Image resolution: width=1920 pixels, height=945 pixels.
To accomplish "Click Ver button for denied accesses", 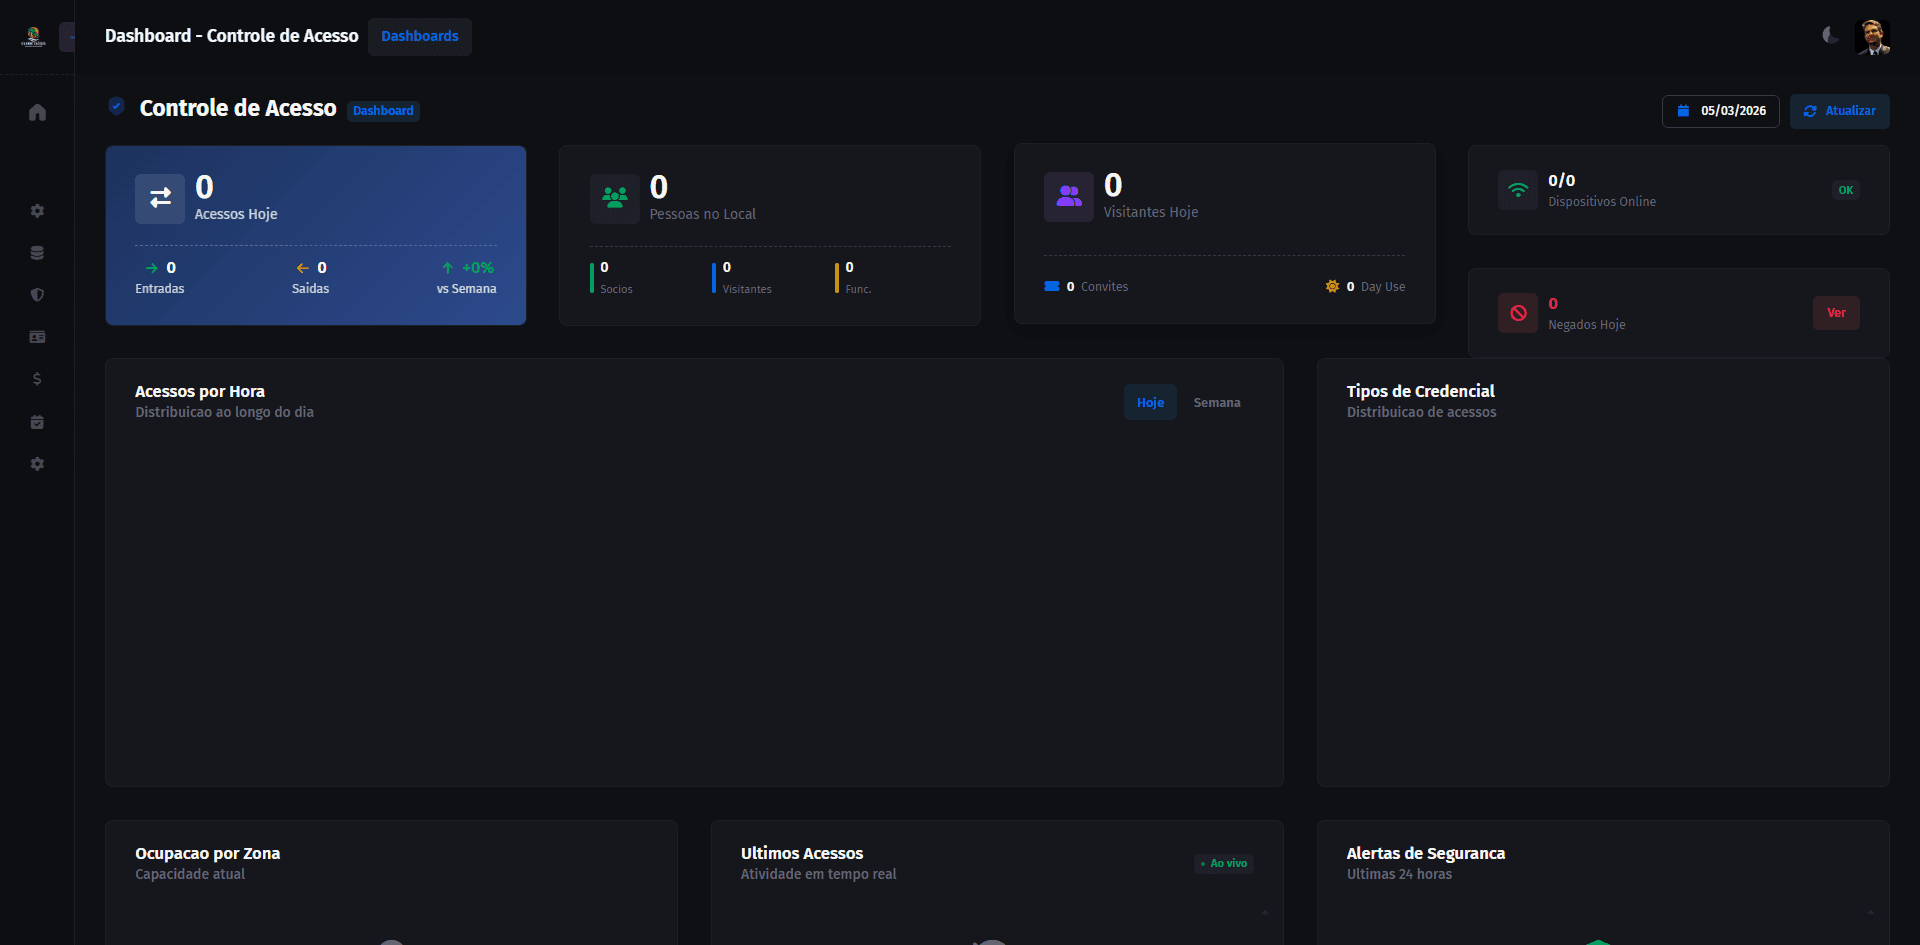I will pos(1835,313).
